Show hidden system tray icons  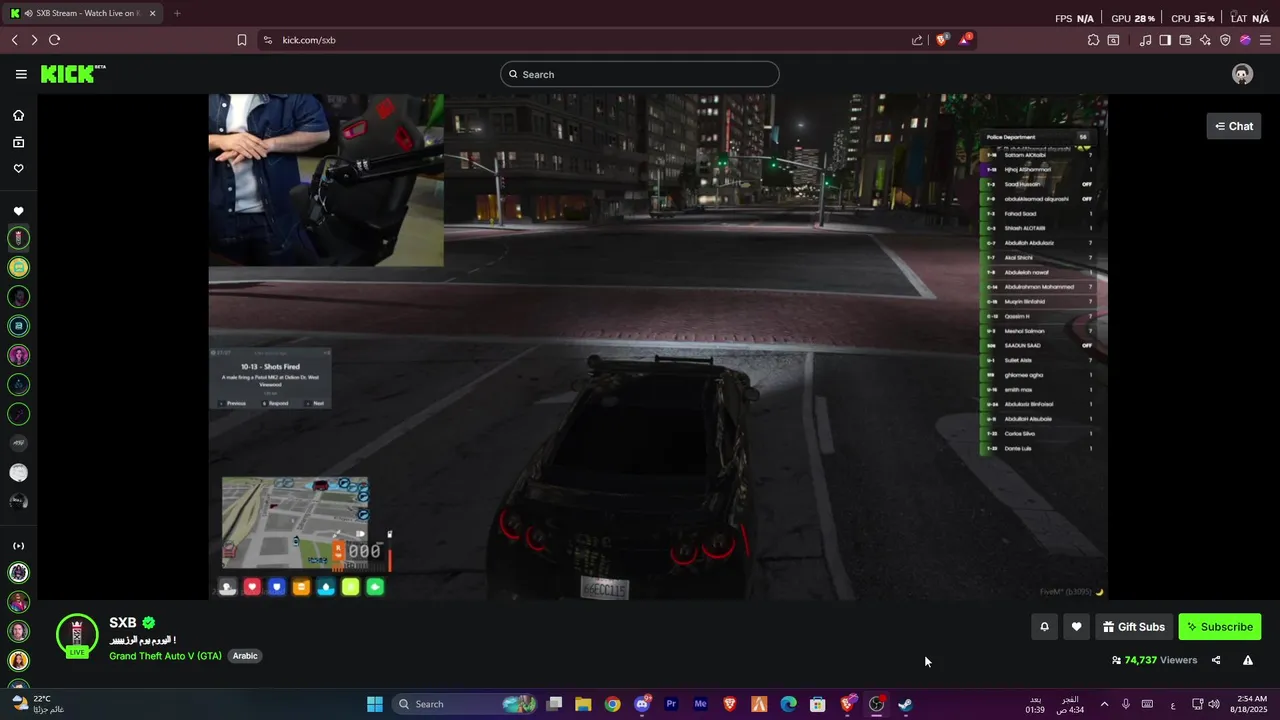point(1104,704)
